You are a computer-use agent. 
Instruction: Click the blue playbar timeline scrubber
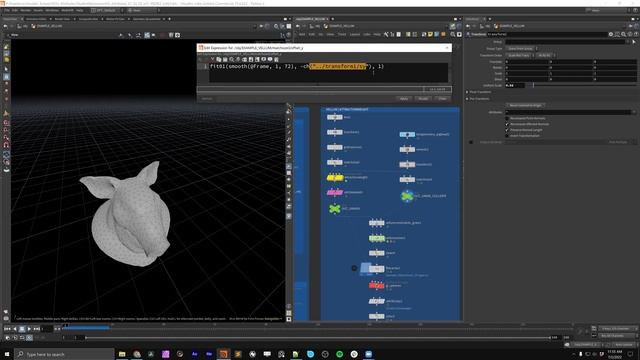pyautogui.click(x=87, y=327)
